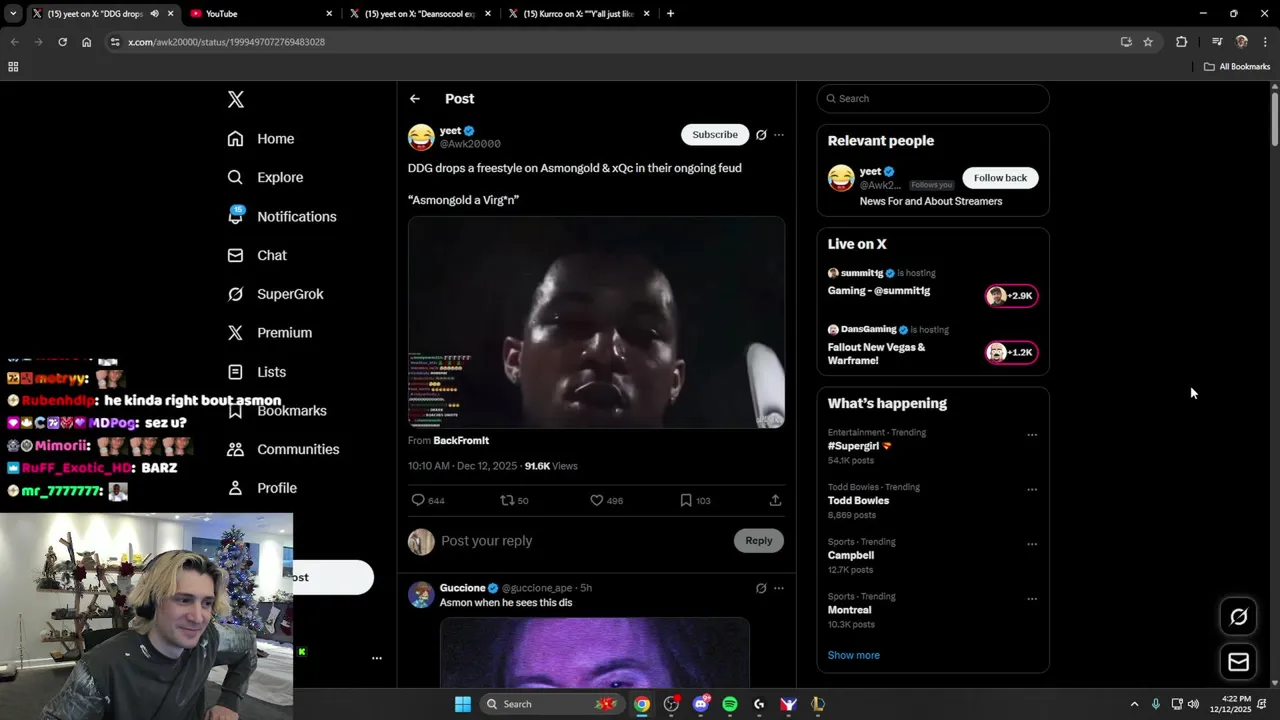
Task: Open Communities in sidebar
Action: [x=283, y=449]
